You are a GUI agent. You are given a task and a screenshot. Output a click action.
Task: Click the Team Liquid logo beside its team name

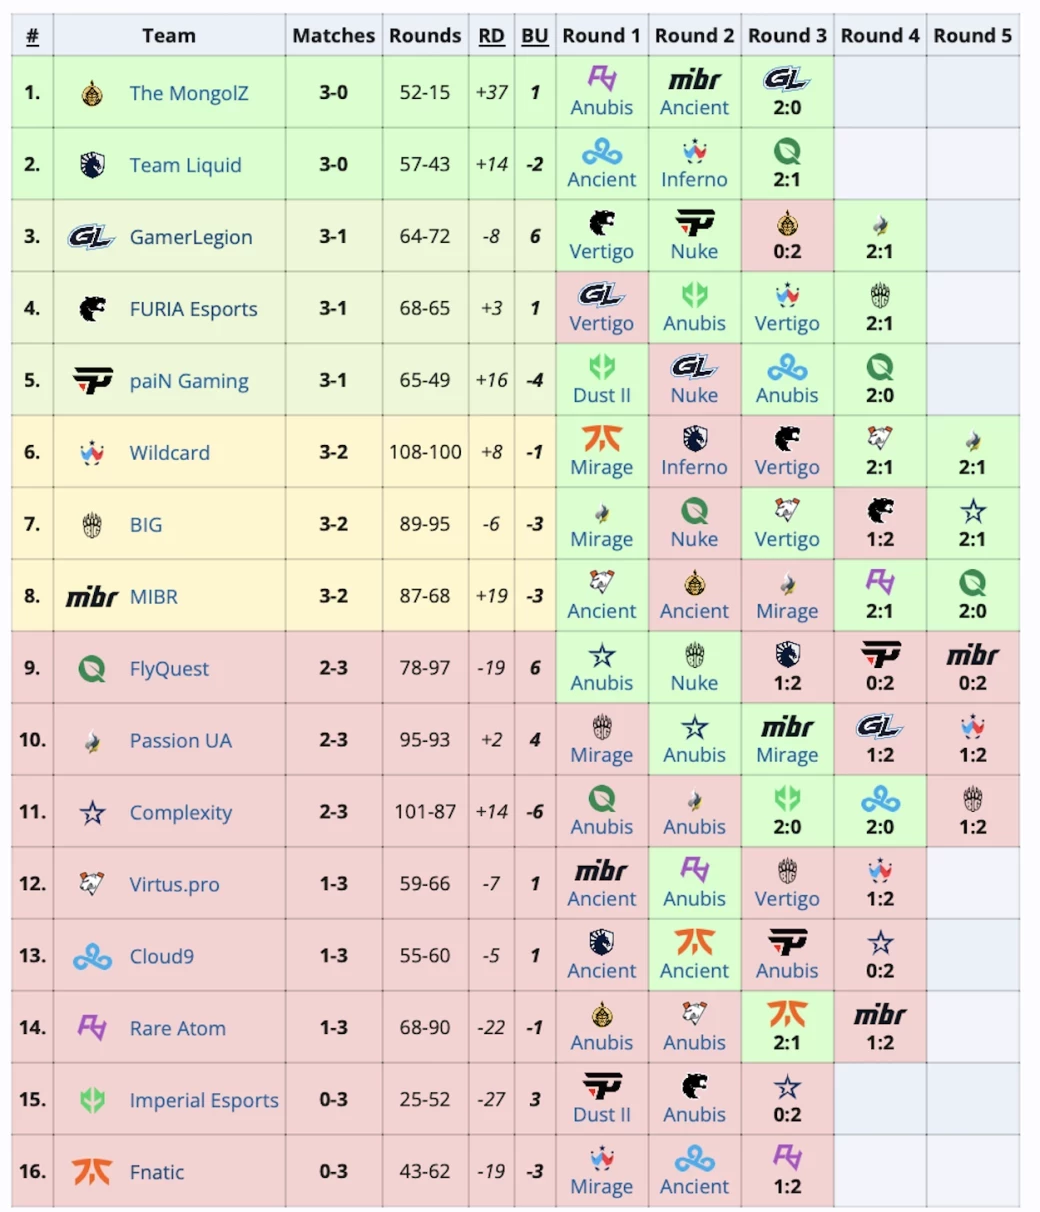pyautogui.click(x=92, y=165)
